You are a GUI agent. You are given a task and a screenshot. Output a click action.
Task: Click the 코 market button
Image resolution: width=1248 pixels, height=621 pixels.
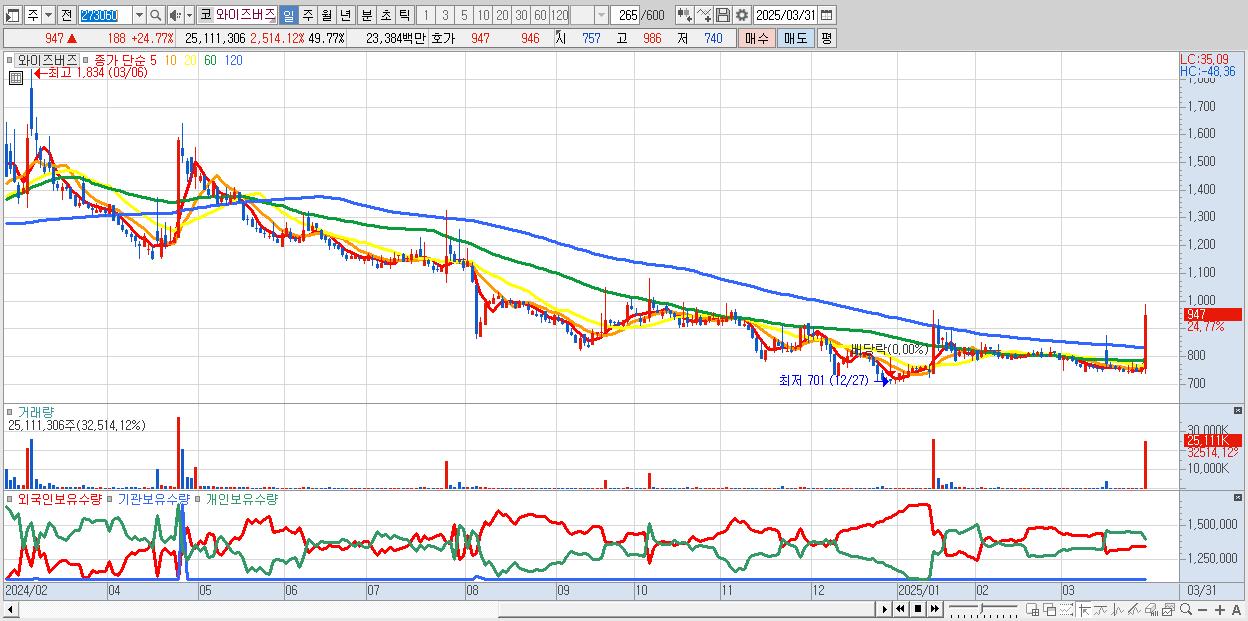point(206,15)
